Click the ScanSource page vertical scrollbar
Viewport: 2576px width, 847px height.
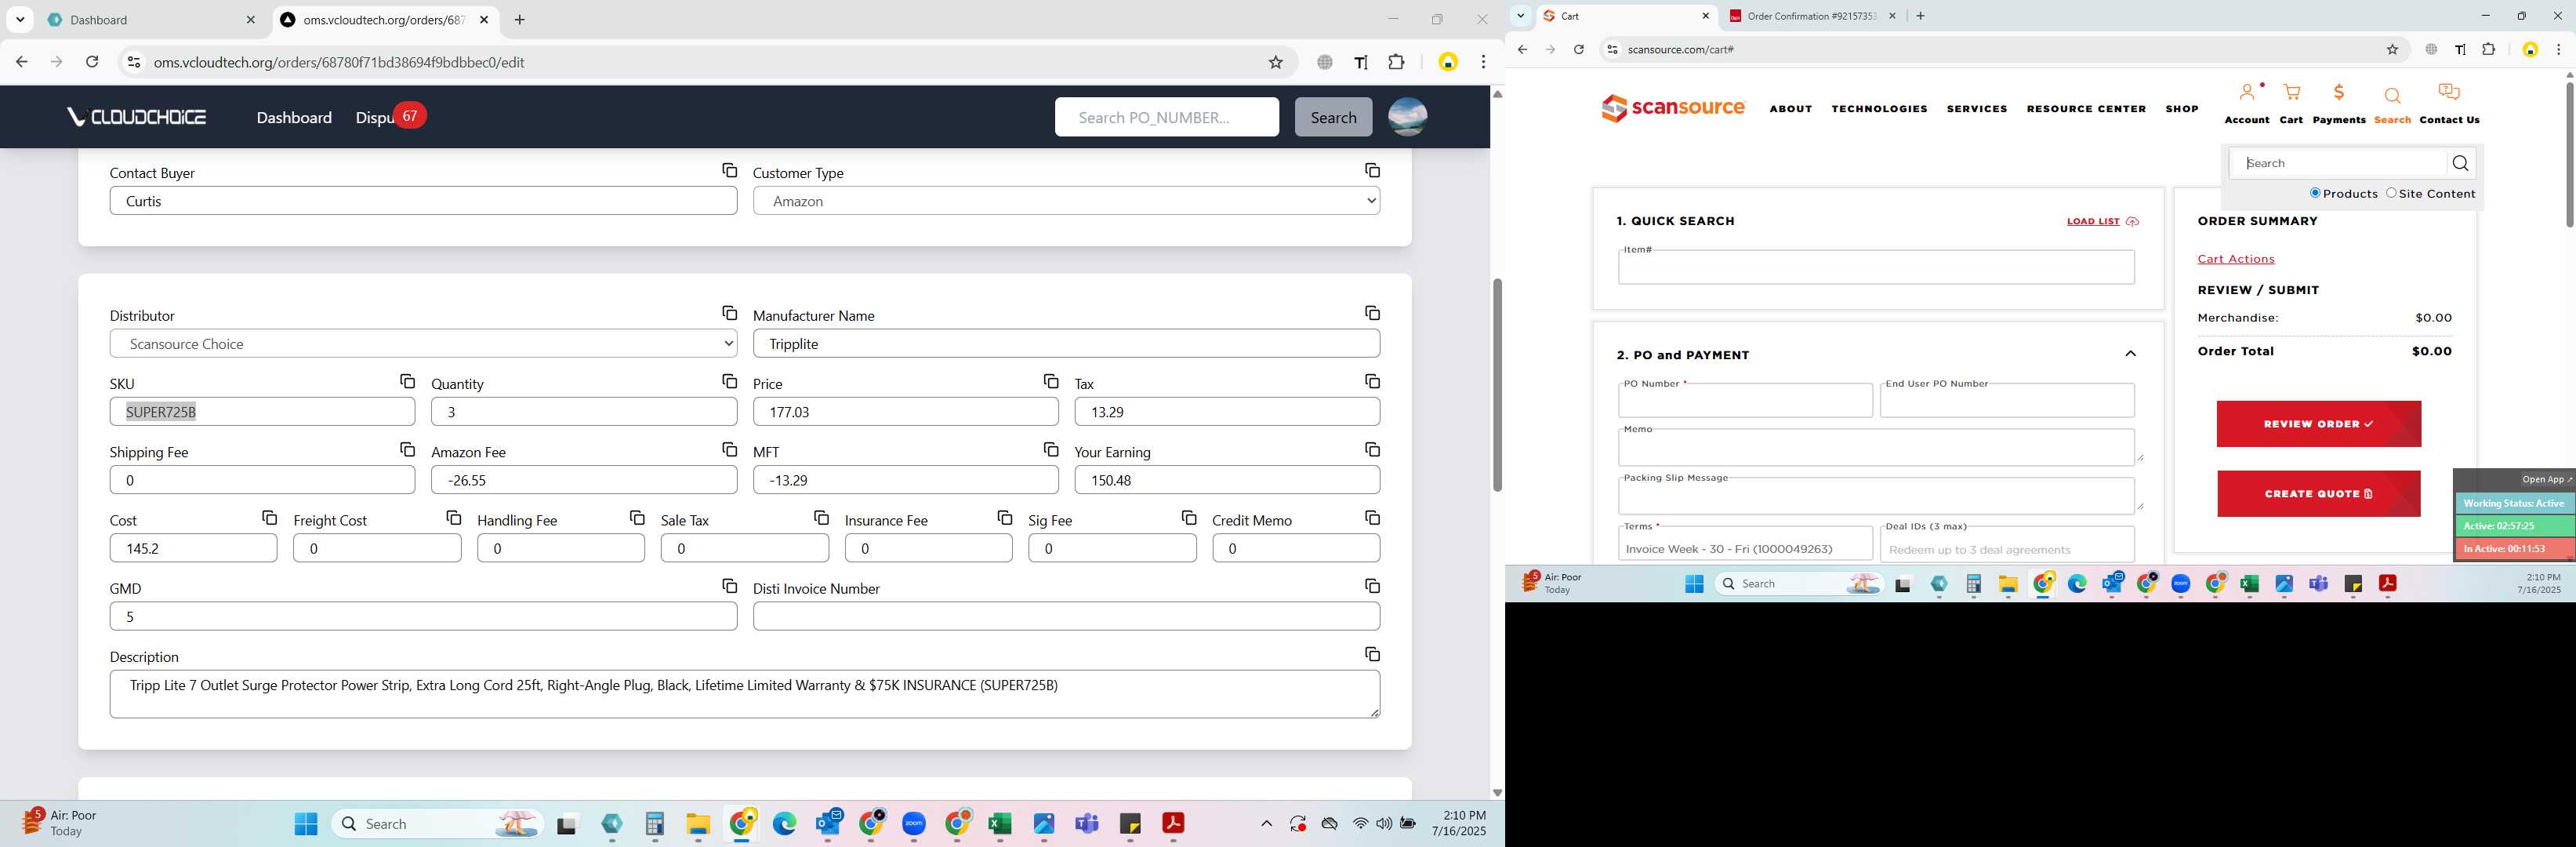click(2568, 155)
